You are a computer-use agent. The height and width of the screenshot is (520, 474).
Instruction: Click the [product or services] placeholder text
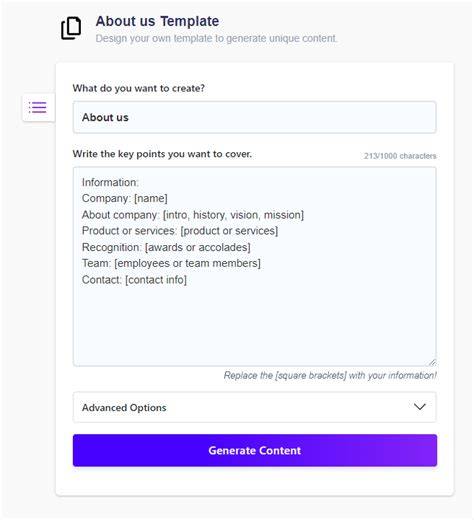pos(229,231)
